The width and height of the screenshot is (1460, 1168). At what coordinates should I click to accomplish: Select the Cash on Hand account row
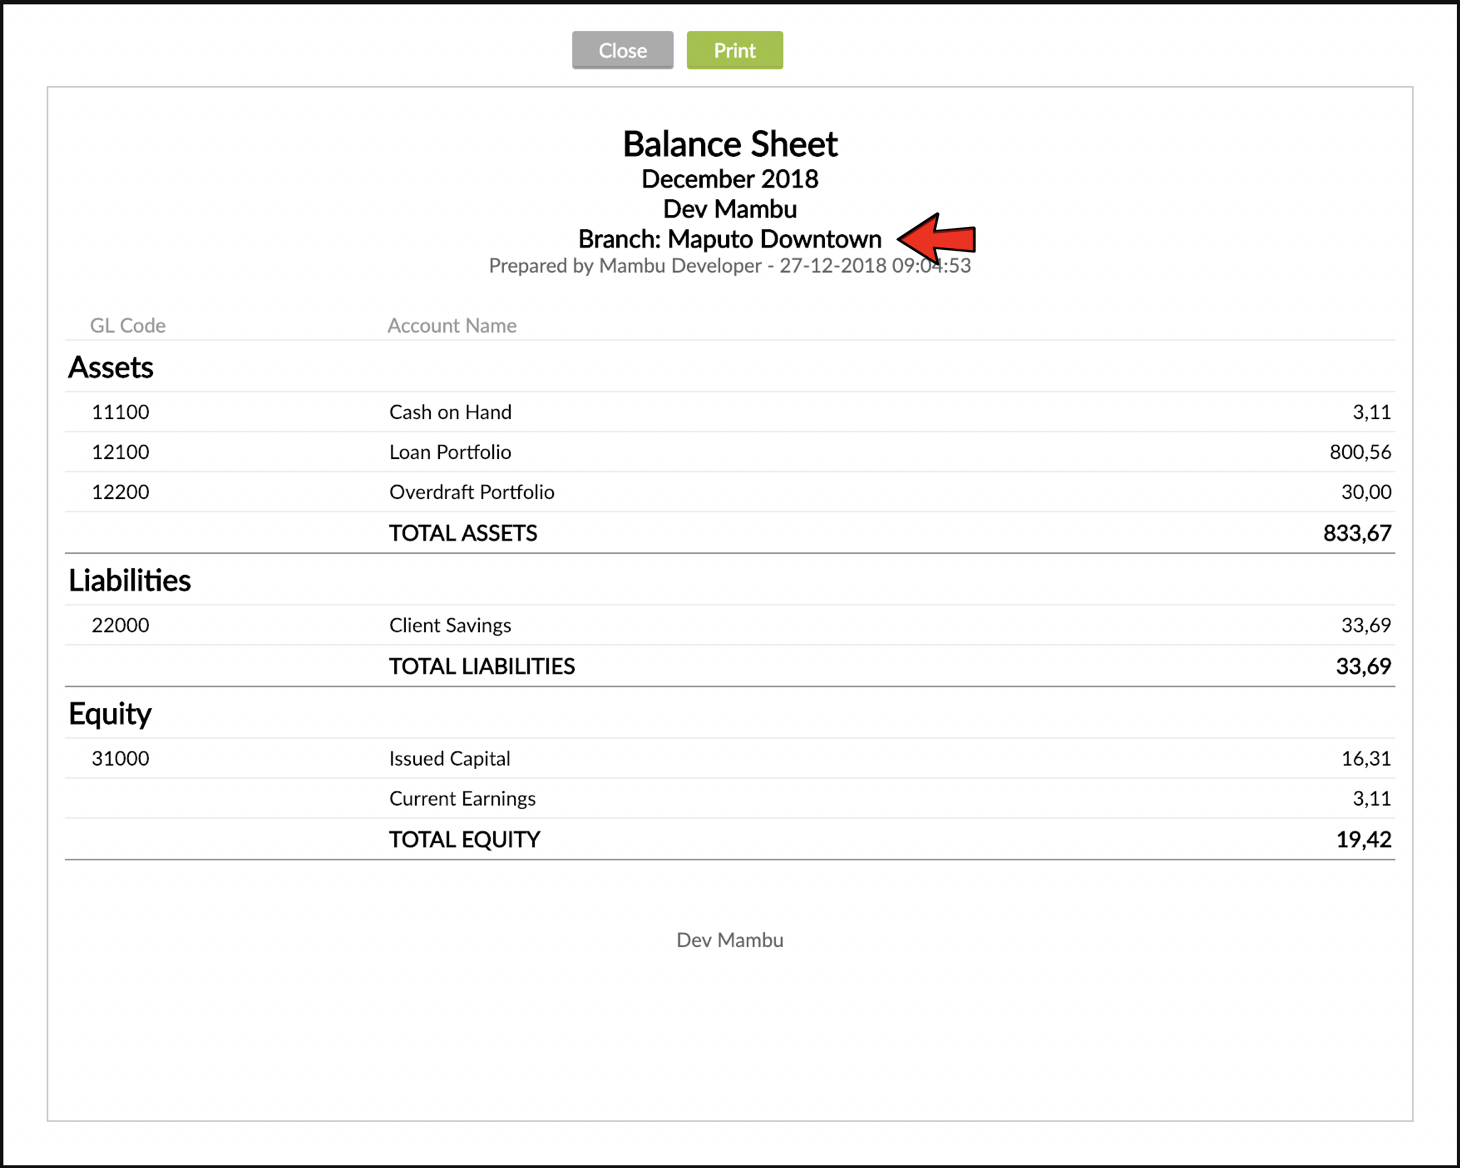[450, 412]
